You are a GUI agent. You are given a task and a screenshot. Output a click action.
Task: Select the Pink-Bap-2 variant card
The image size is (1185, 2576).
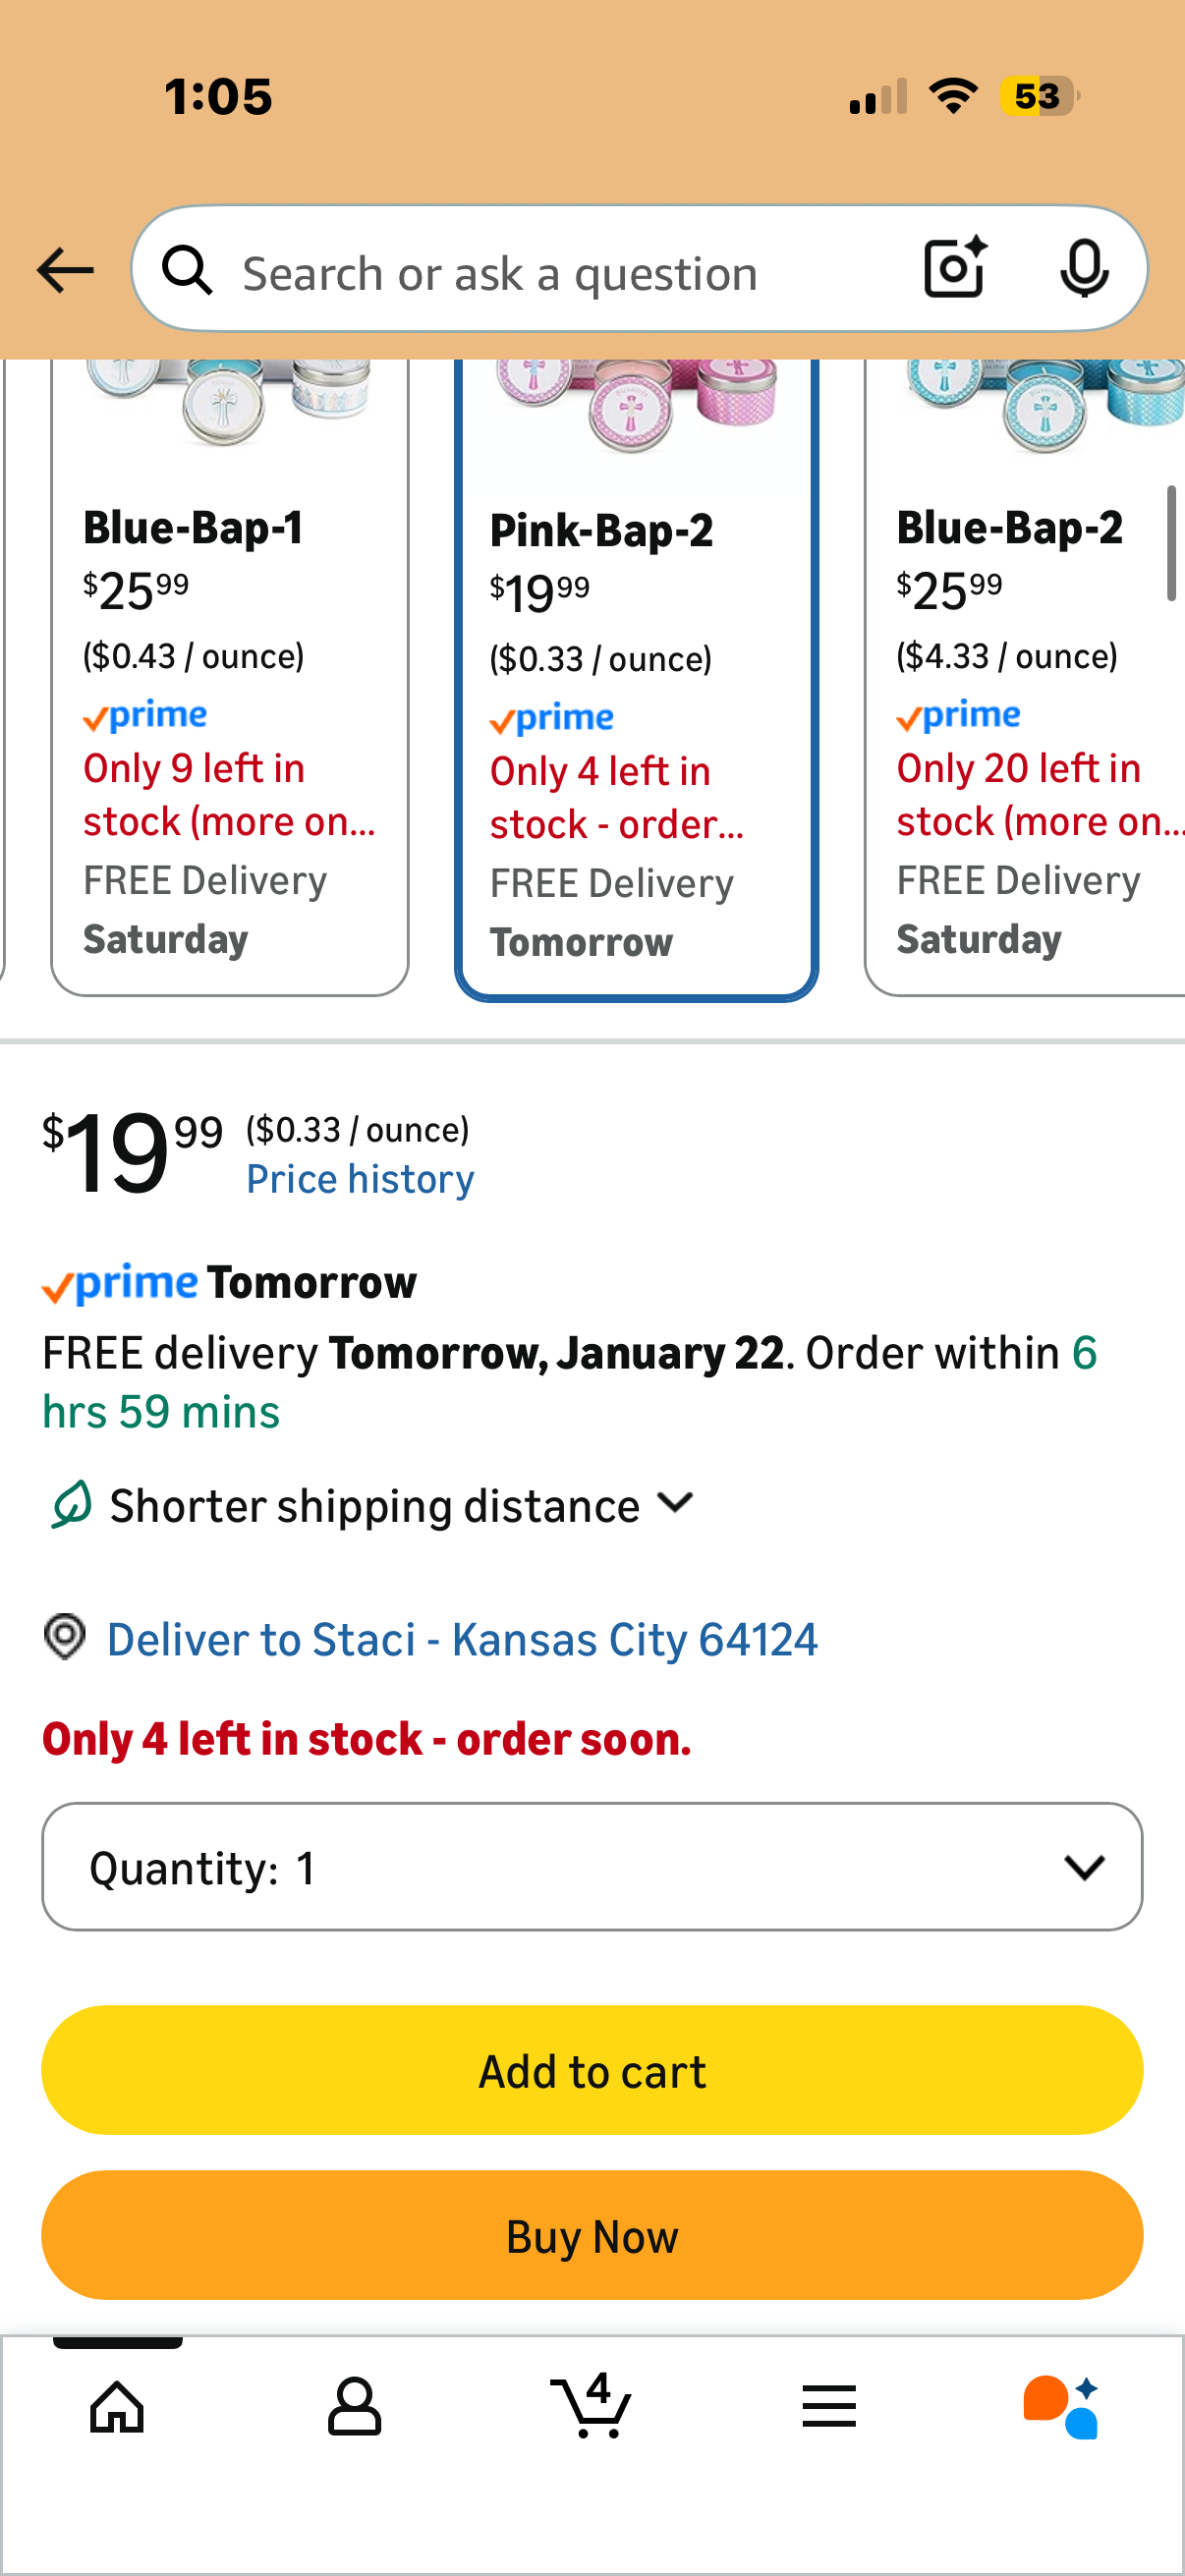tap(636, 700)
